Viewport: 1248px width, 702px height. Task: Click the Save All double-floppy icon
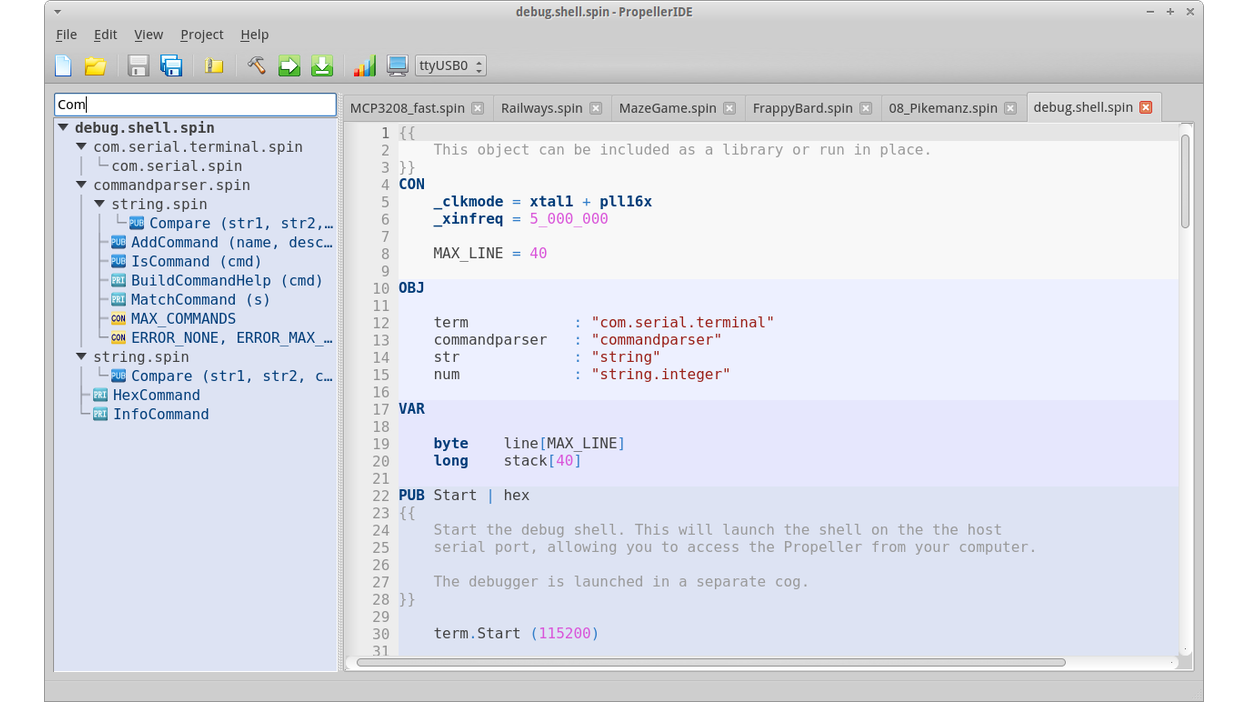click(172, 66)
